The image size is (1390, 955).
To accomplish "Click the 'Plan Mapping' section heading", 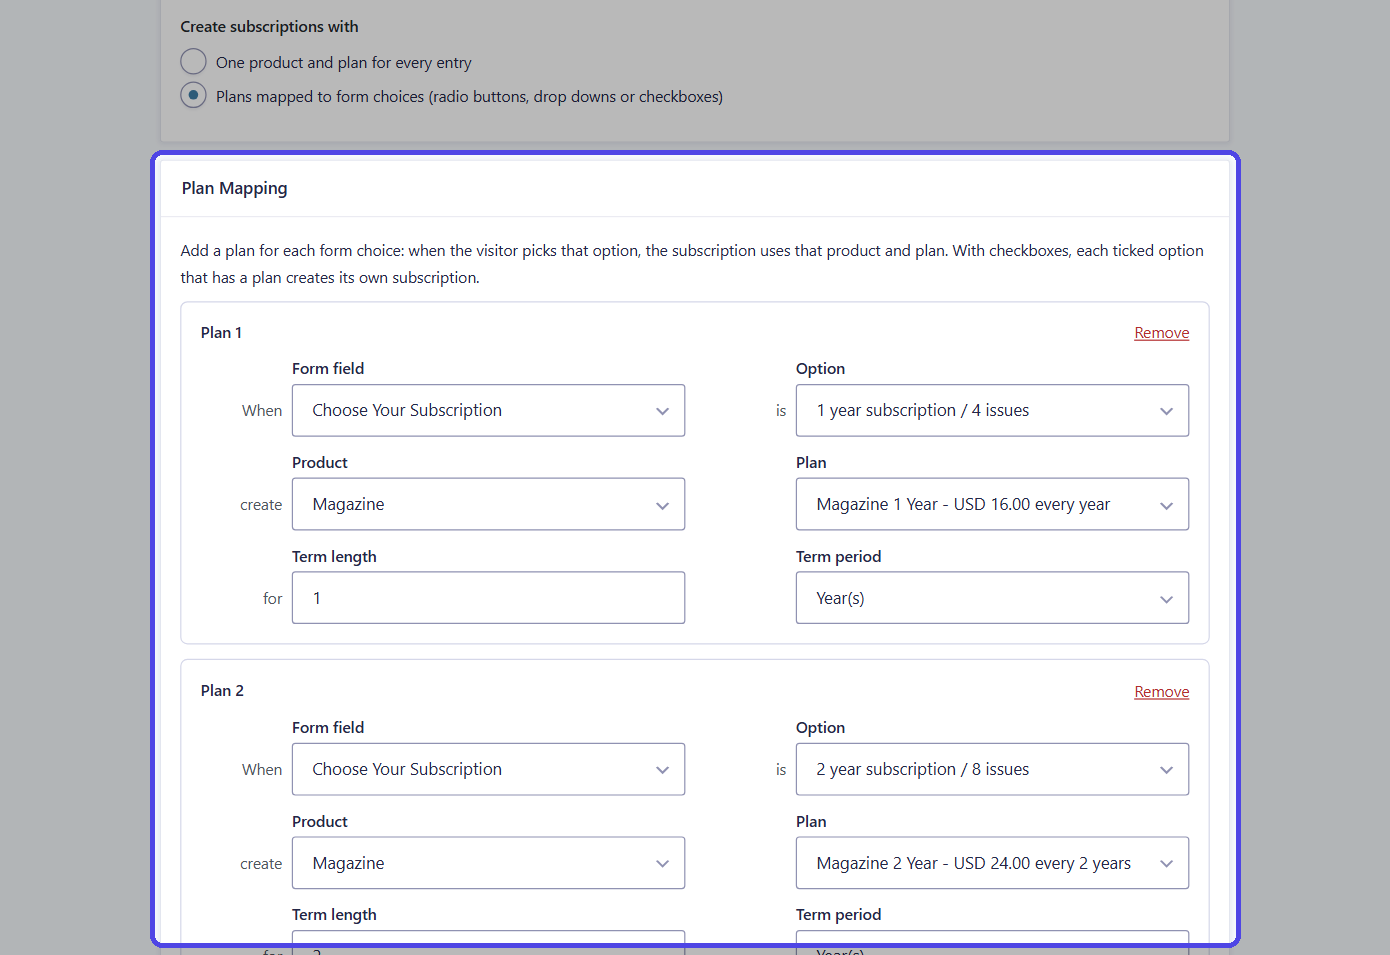I will pyautogui.click(x=234, y=188).
